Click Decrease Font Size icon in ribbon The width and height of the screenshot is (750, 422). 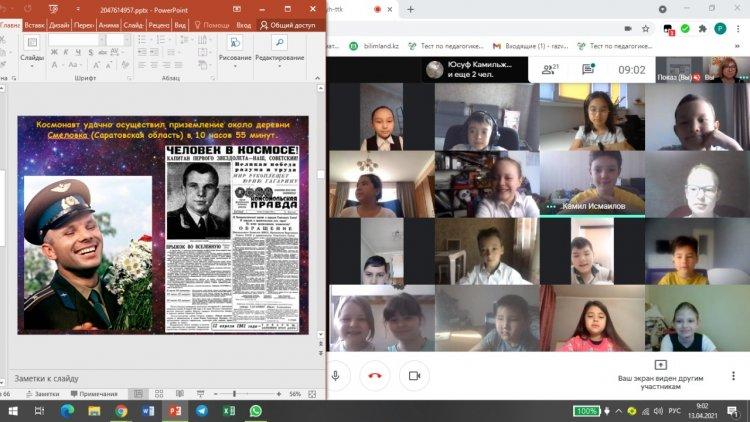tap(109, 65)
